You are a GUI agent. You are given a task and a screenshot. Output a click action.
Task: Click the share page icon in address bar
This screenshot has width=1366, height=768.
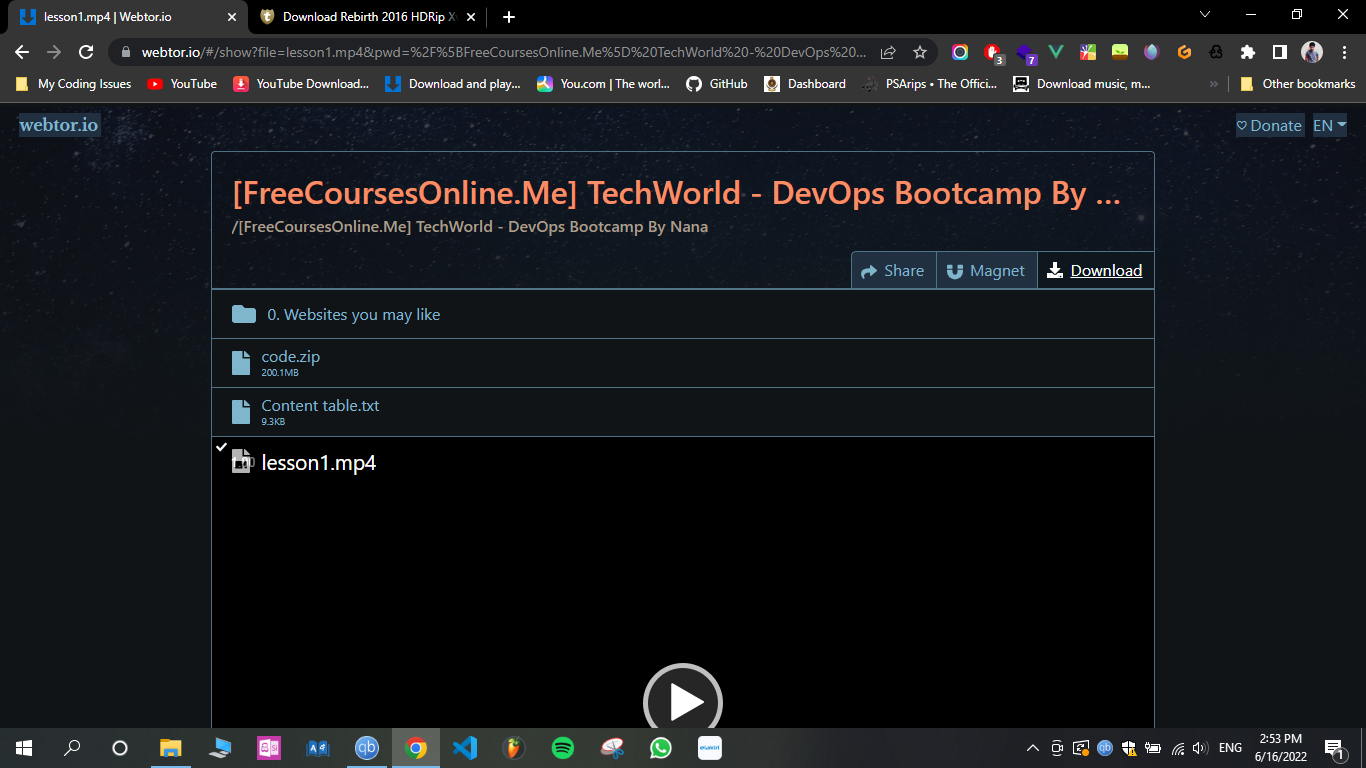[888, 52]
